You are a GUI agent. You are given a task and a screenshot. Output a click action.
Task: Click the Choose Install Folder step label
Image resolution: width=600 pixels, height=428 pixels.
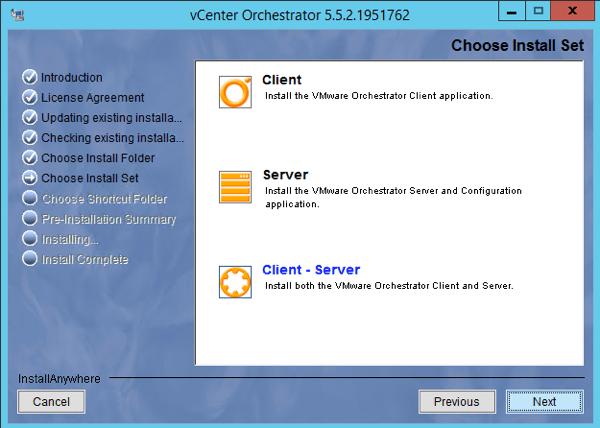[98, 159]
